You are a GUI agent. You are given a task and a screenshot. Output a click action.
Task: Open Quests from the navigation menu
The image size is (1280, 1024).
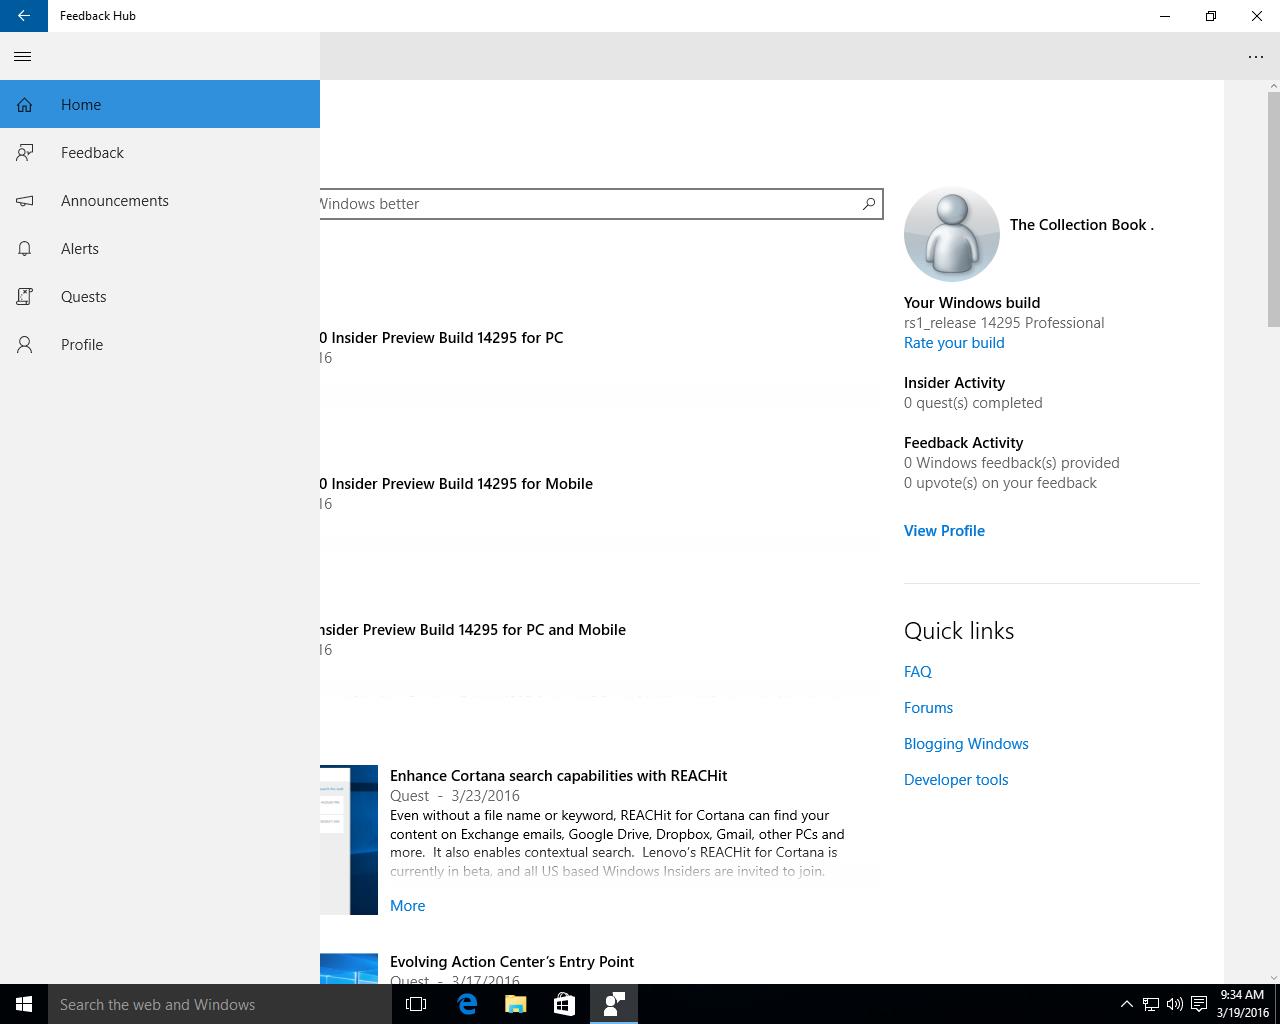(160, 296)
